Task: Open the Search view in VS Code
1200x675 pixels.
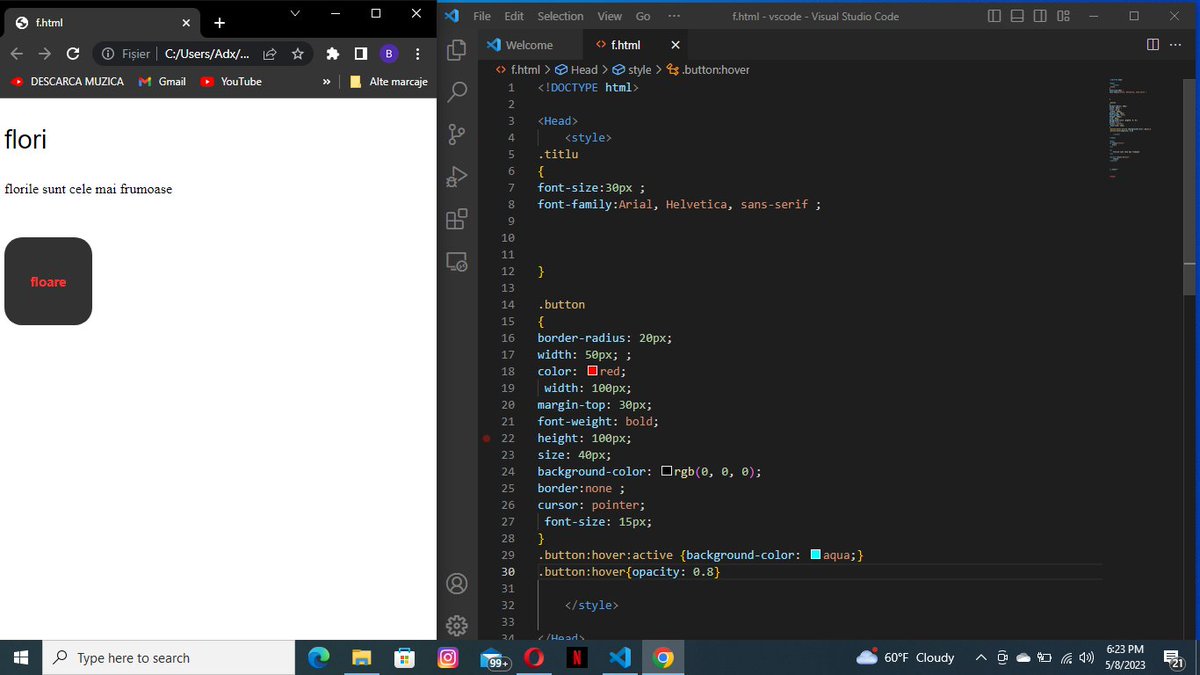Action: (456, 92)
